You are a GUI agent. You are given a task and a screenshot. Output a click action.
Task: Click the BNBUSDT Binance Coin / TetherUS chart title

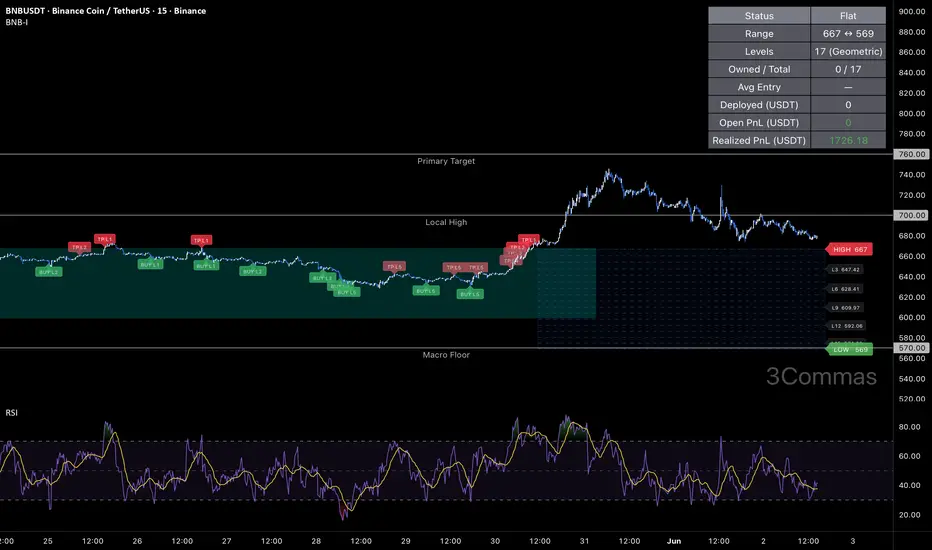click(x=106, y=11)
